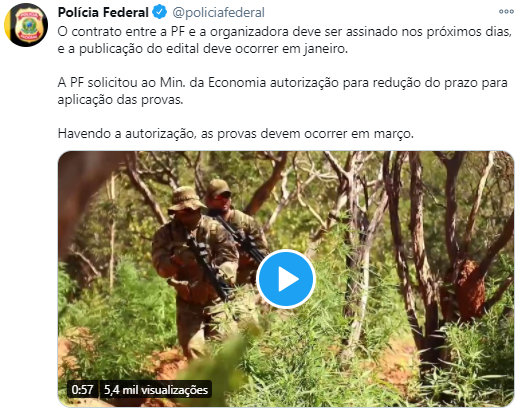Open the Polícia Federal profile avatar
Screen dimensions: 520x415
pos(26,25)
